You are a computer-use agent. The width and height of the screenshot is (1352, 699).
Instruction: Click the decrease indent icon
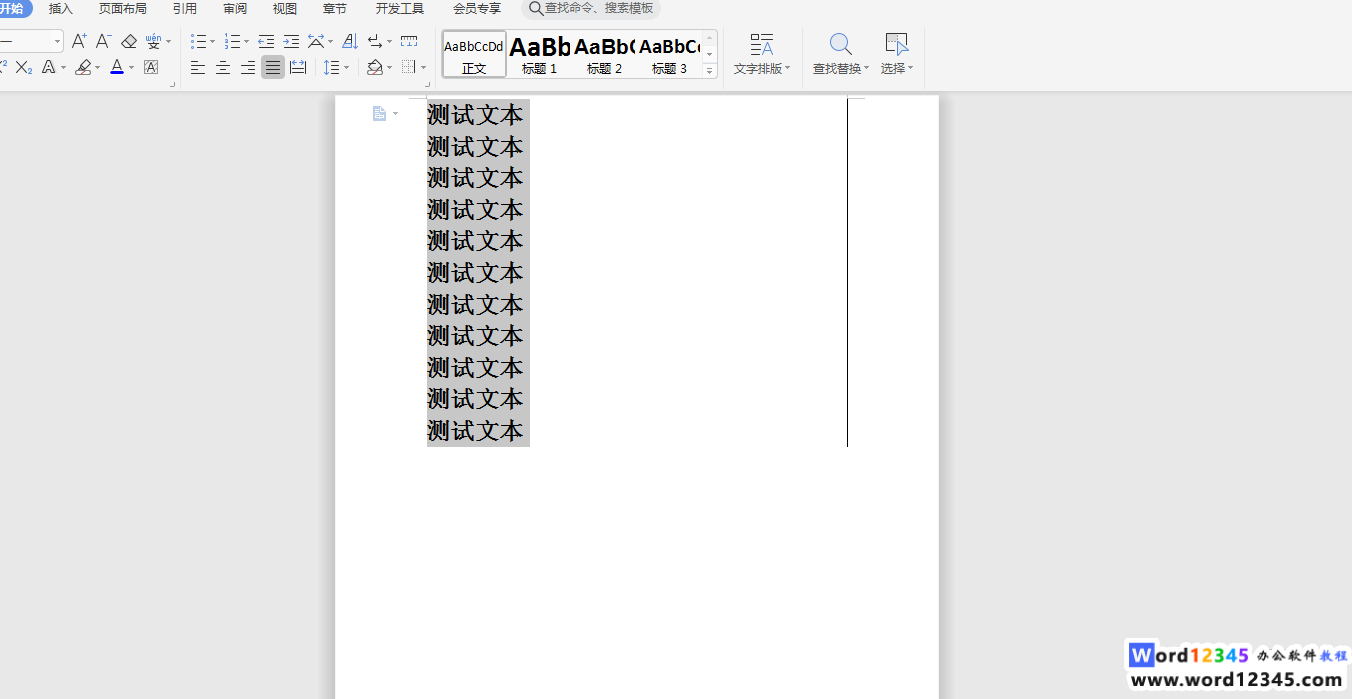266,41
